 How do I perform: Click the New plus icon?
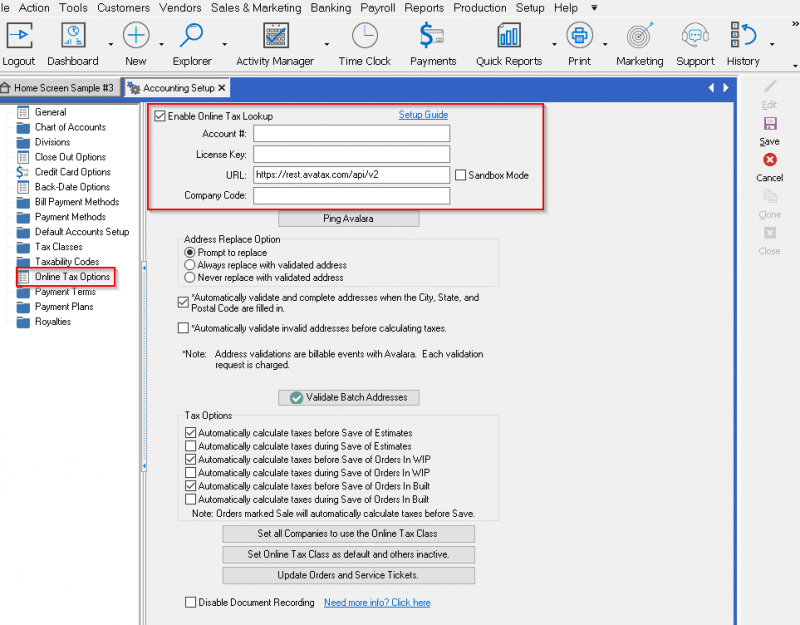click(x=136, y=36)
